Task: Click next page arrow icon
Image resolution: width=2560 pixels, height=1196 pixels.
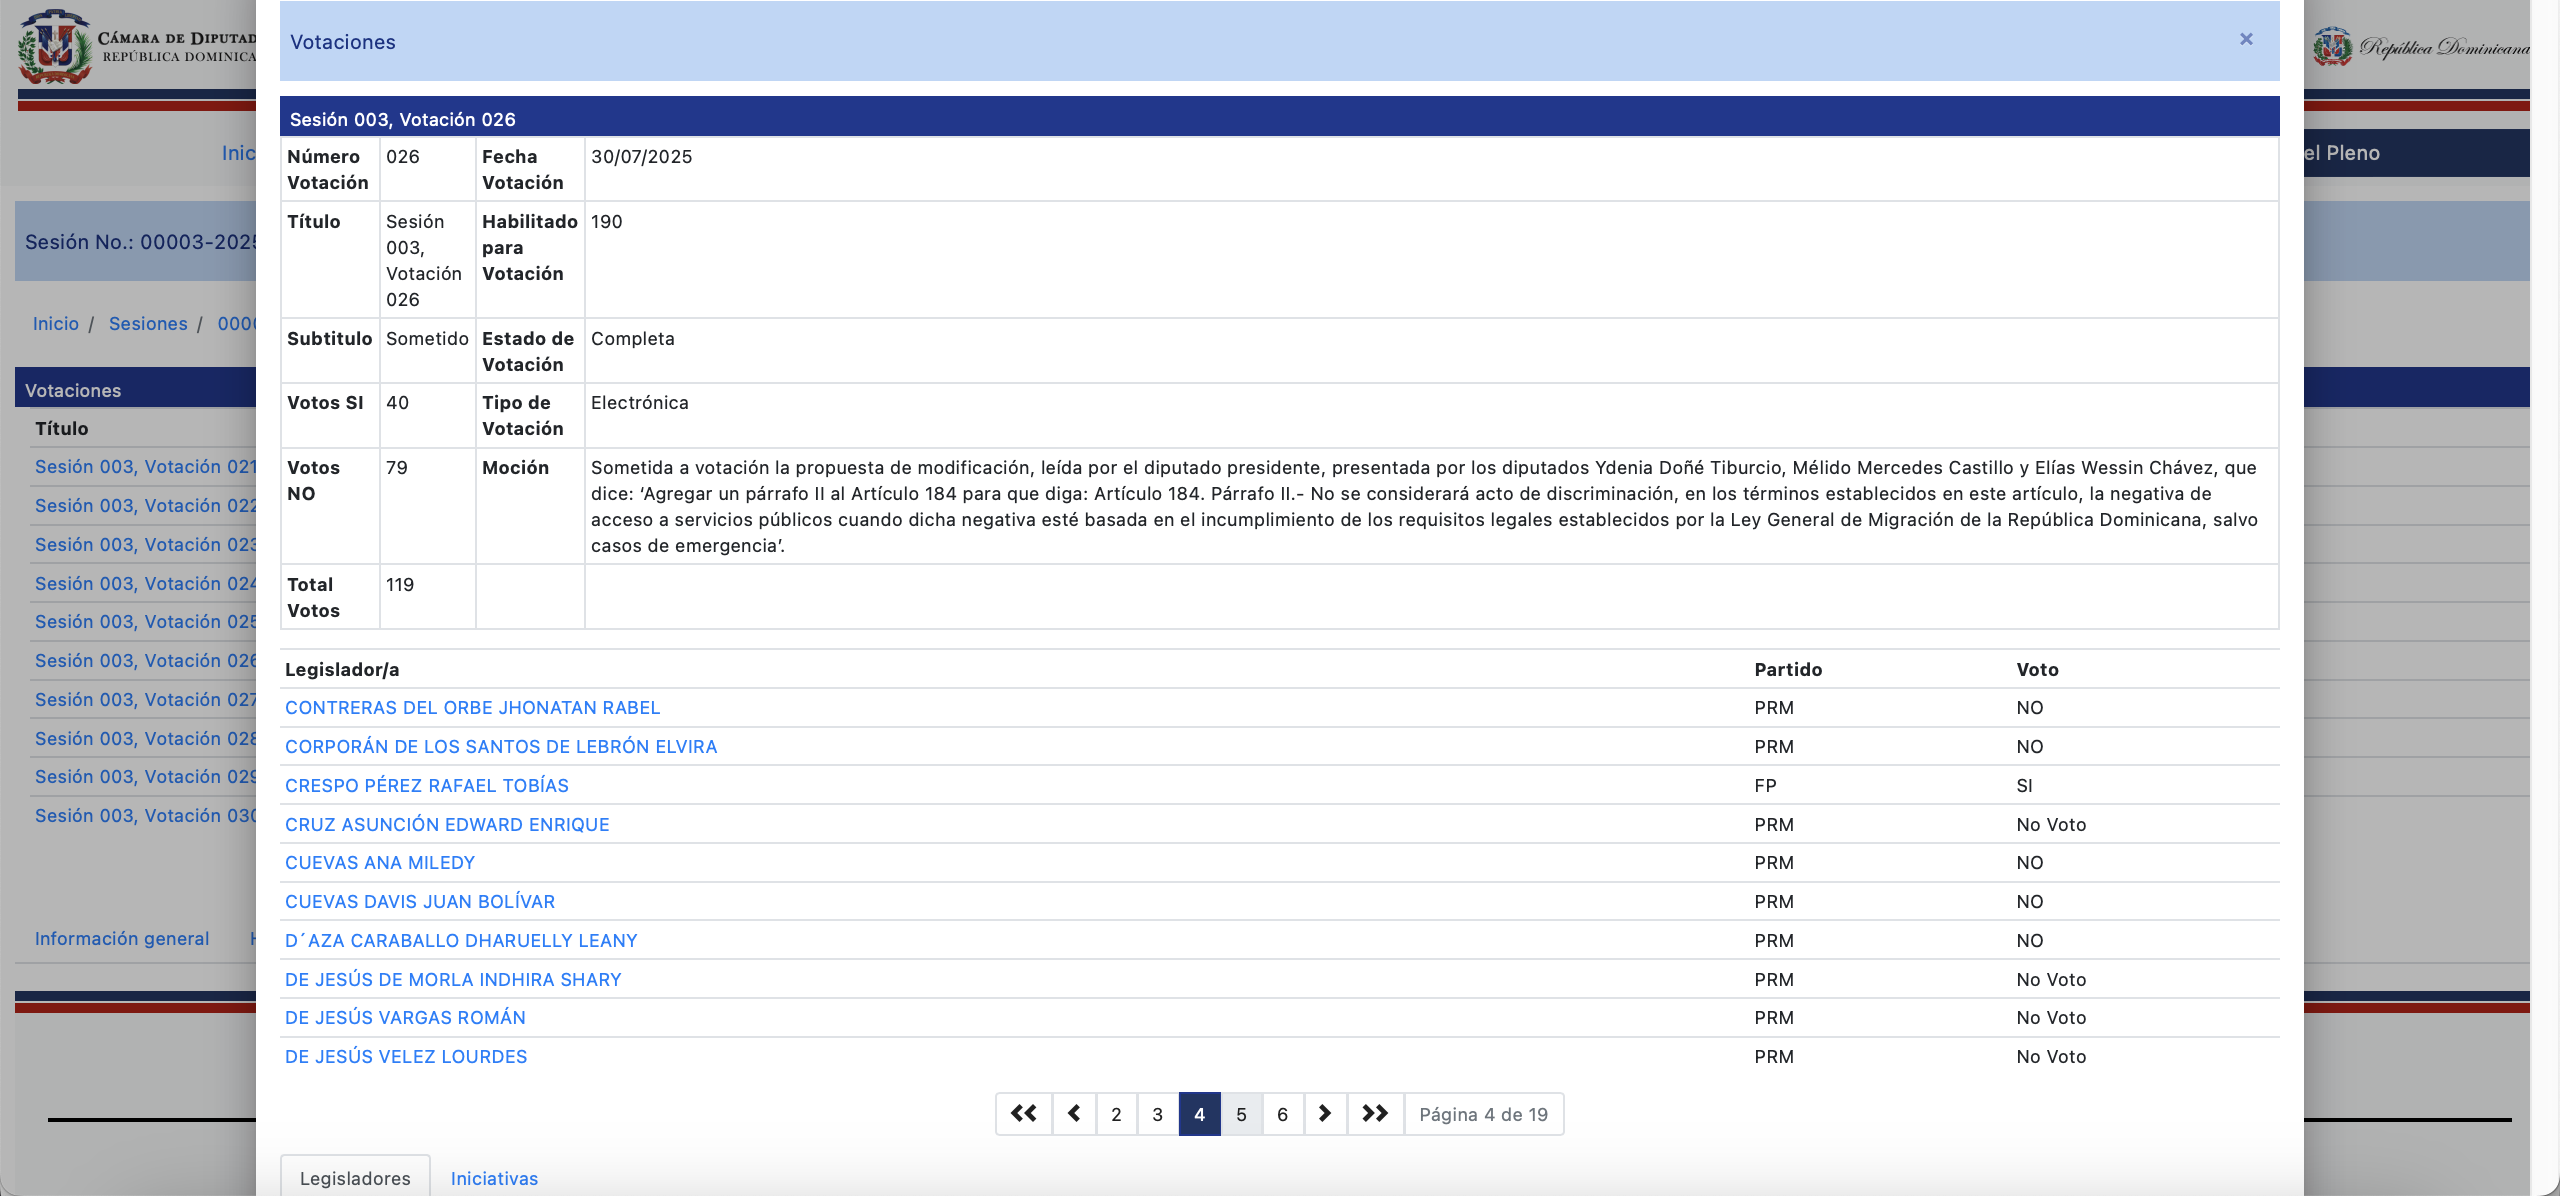Action: tap(1325, 1113)
